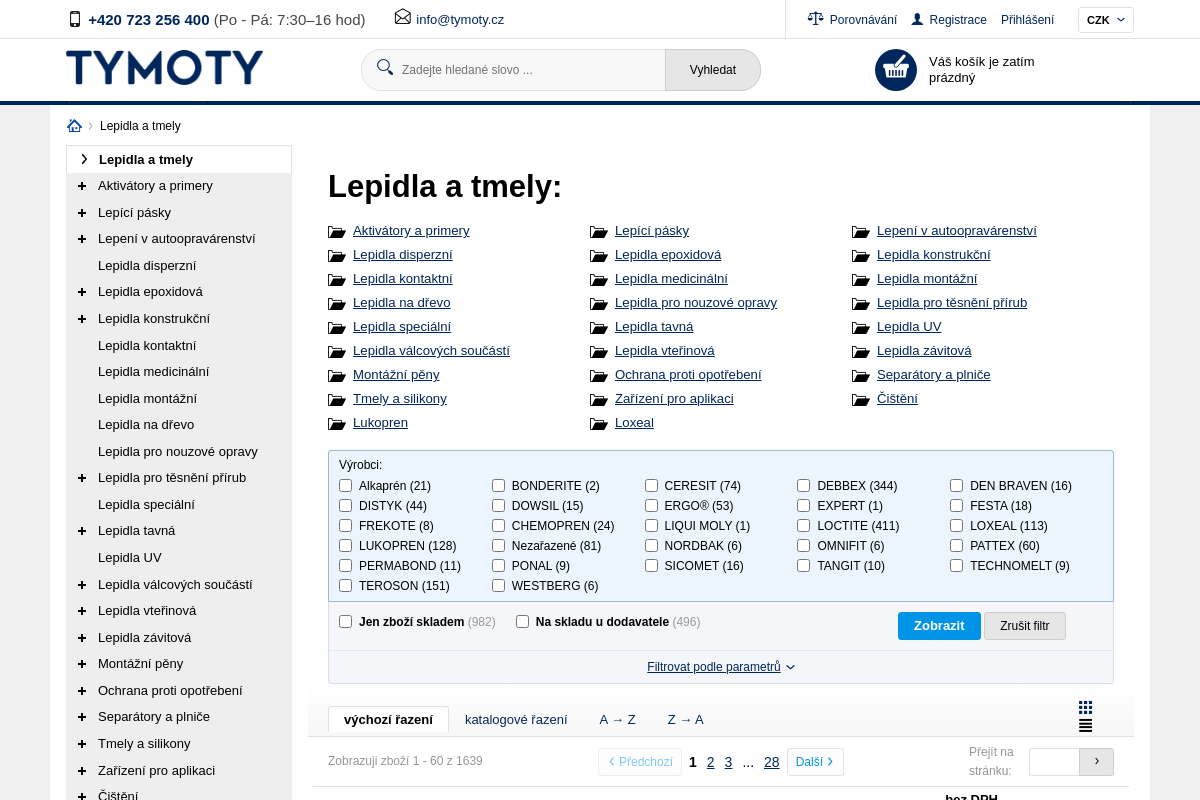Click folder icon beside Lepení v autoopravárenství link

(860, 232)
